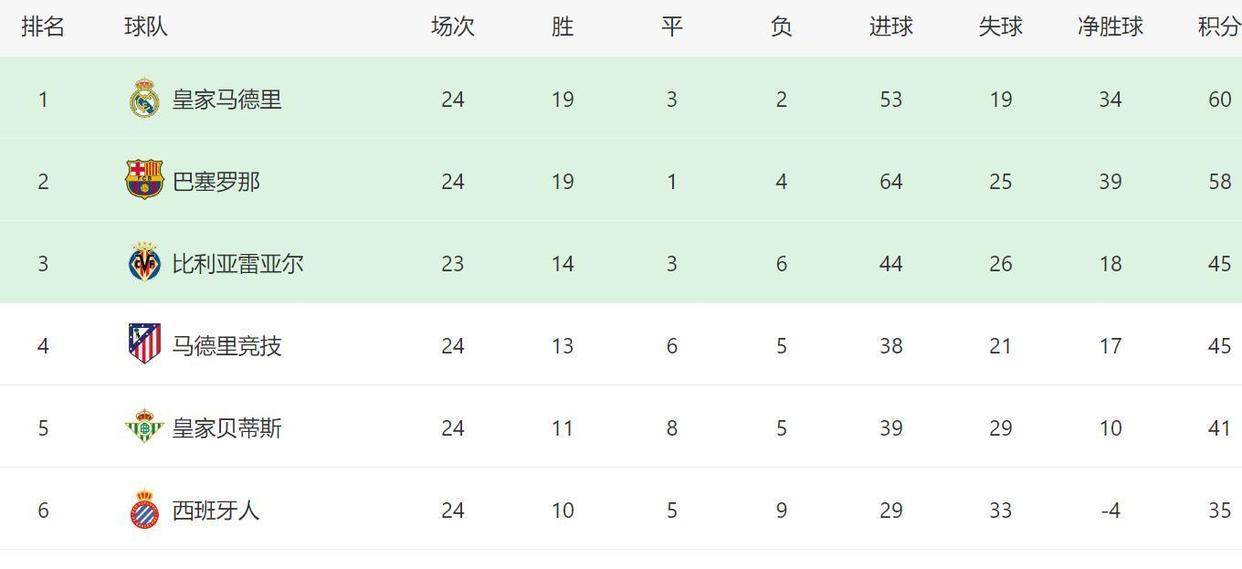Sort table by 排名 column header

click(x=43, y=27)
